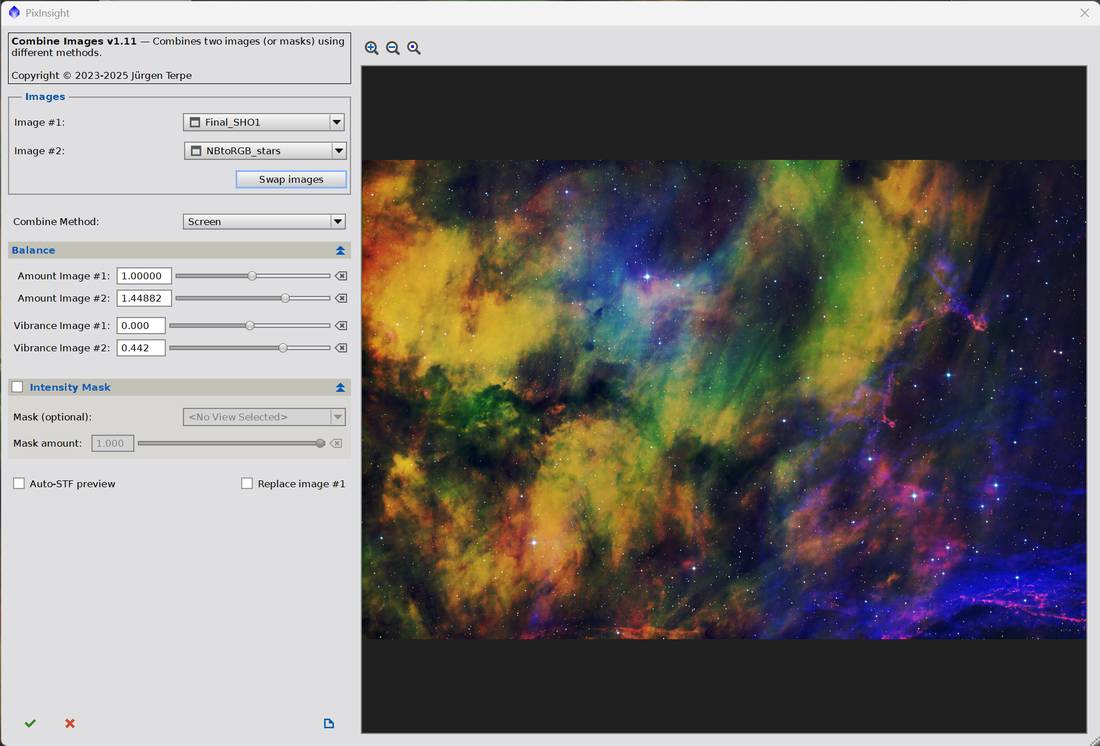Image resolution: width=1100 pixels, height=746 pixels.
Task: Click the combined nebula preview image
Action: point(724,399)
